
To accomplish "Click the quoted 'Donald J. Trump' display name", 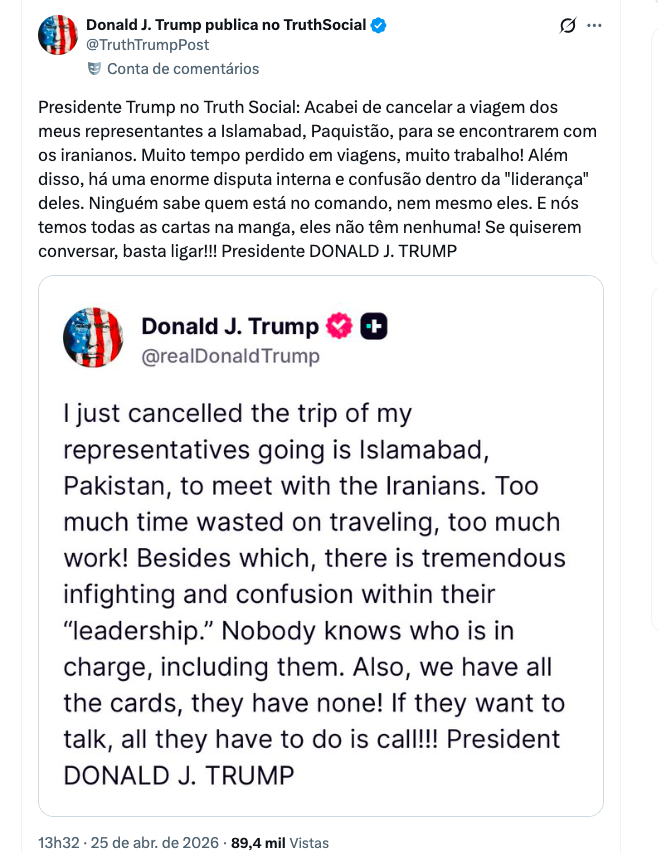I will tap(230, 326).
